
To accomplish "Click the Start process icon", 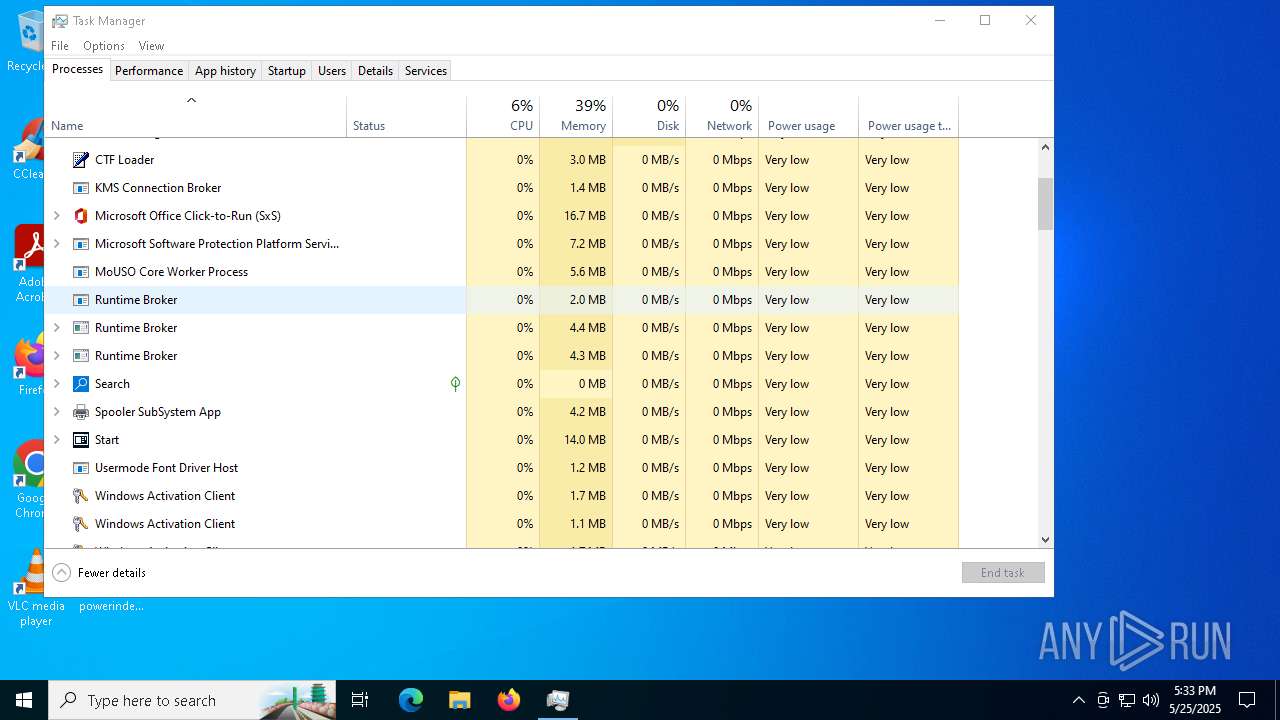I will (x=81, y=440).
